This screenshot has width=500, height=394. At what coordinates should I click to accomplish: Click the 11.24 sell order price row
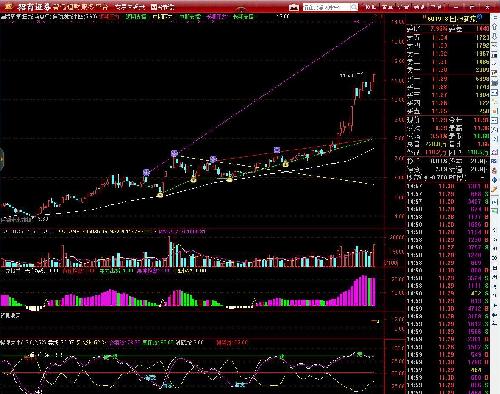click(448, 37)
